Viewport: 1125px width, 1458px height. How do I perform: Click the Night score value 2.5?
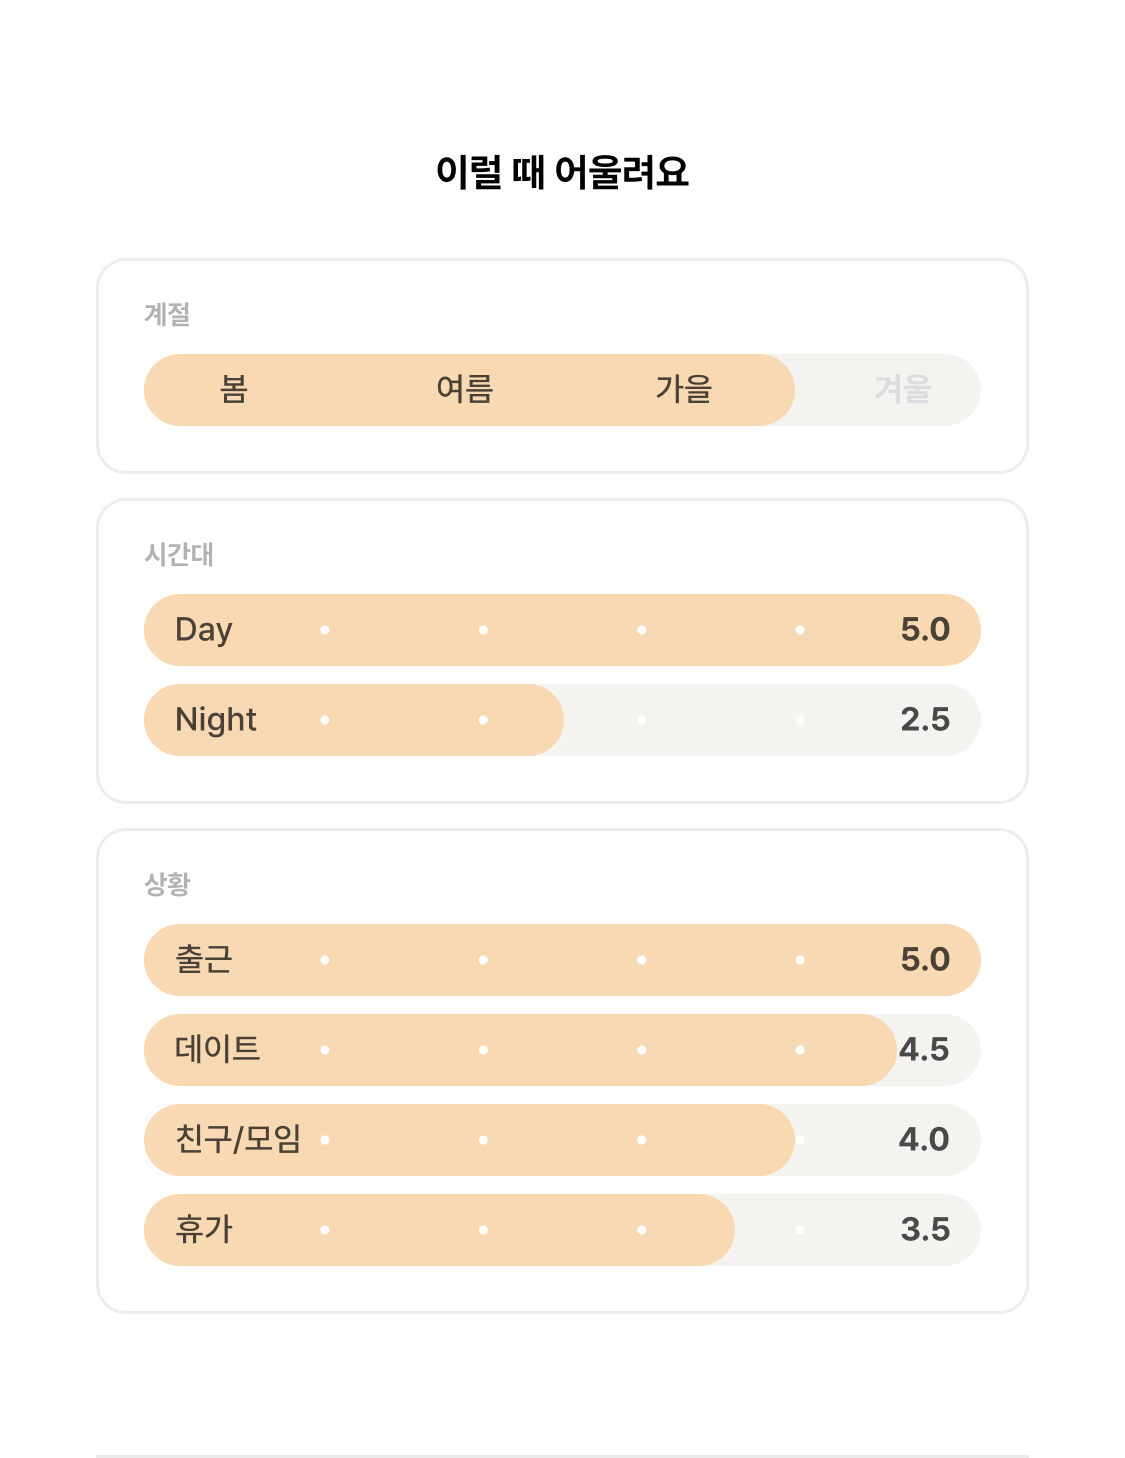[x=925, y=720]
